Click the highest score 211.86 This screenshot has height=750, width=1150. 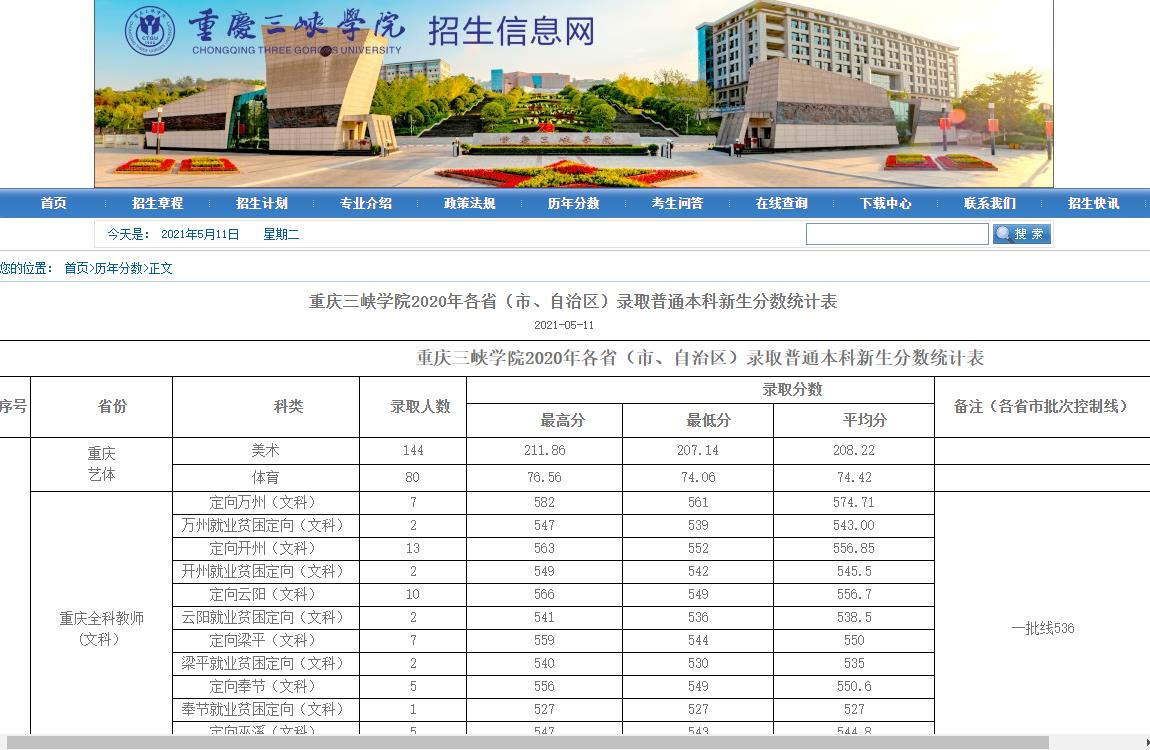[544, 450]
